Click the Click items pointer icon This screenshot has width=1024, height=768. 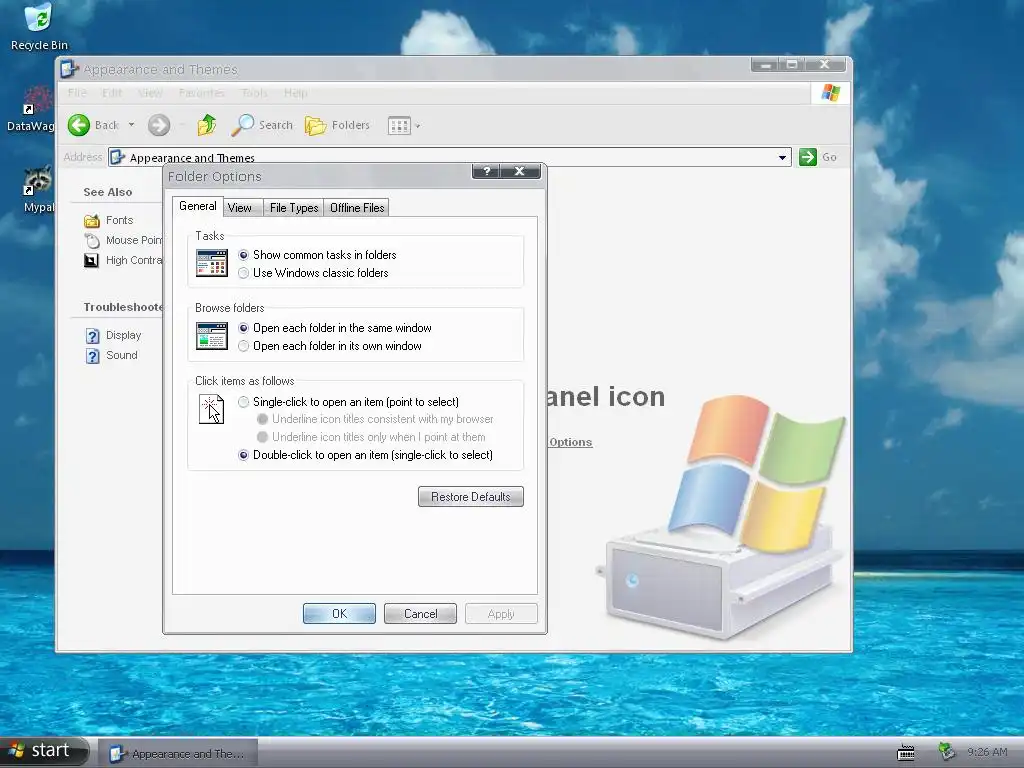coord(211,409)
